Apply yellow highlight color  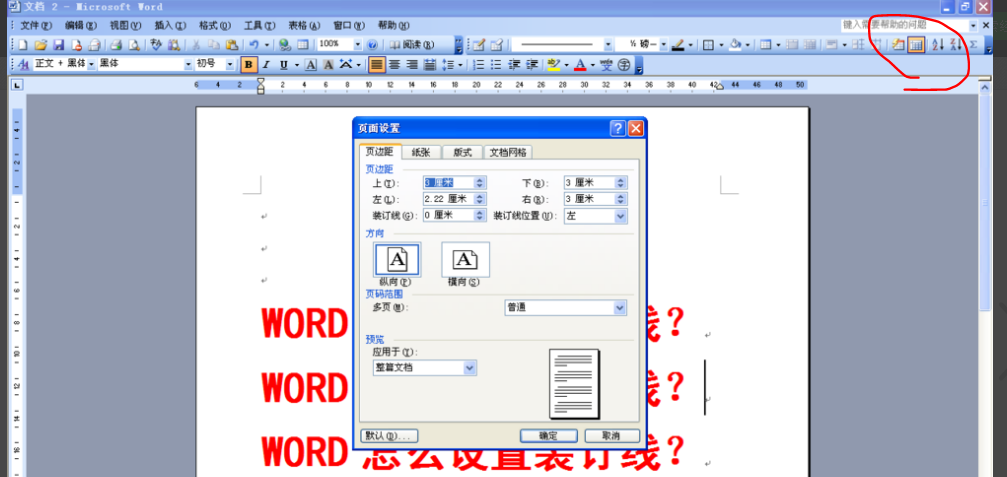pos(554,65)
